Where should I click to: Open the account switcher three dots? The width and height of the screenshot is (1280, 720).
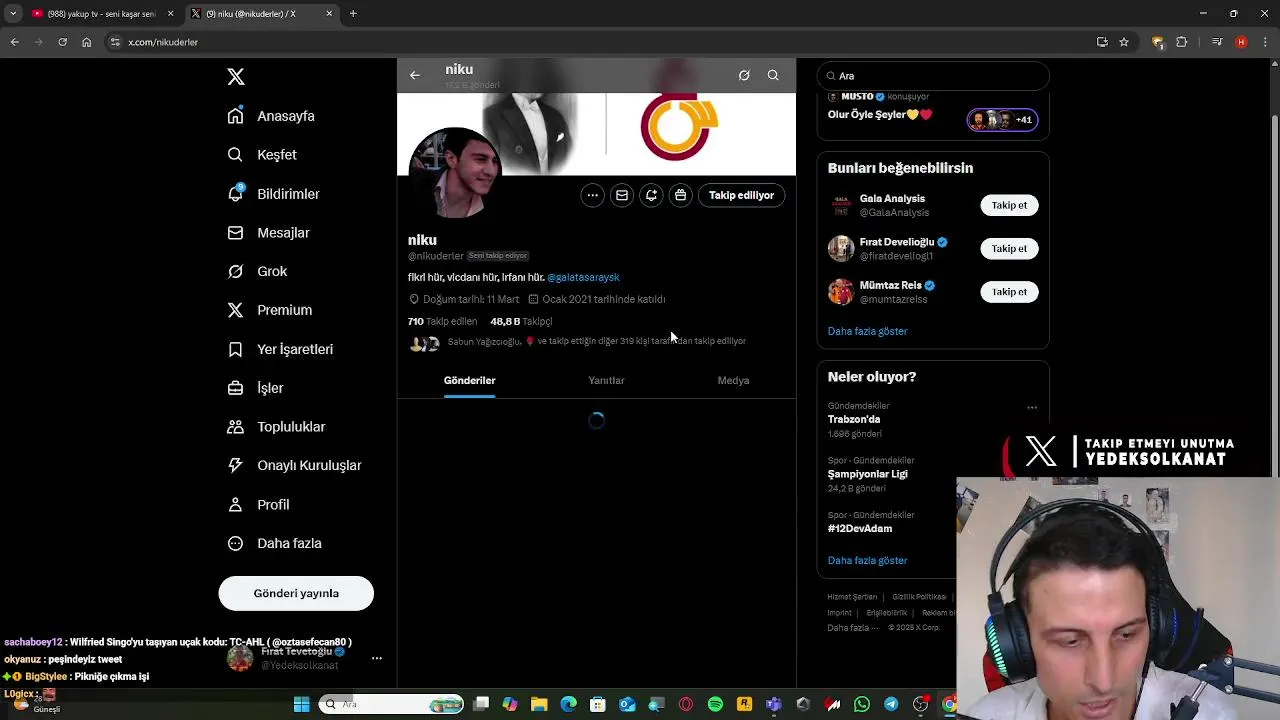point(377,658)
